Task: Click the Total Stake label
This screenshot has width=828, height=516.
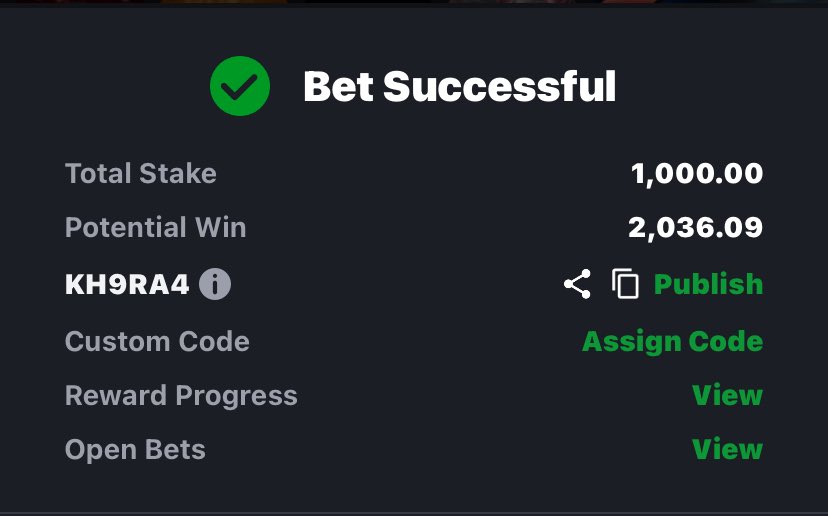Action: tap(140, 173)
